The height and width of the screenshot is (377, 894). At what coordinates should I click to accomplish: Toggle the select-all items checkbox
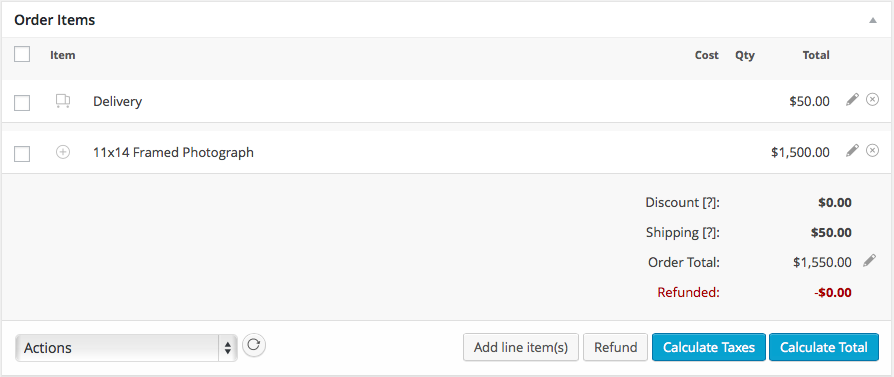point(22,55)
